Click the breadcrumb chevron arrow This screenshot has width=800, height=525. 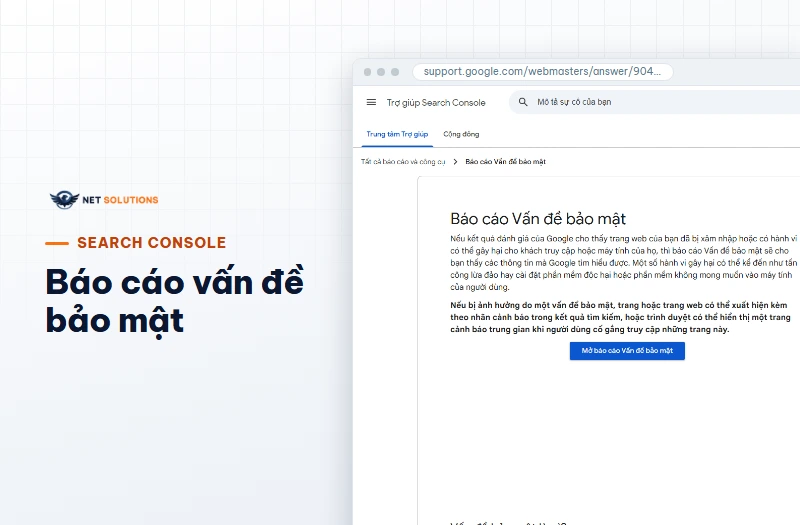pyautogui.click(x=455, y=162)
